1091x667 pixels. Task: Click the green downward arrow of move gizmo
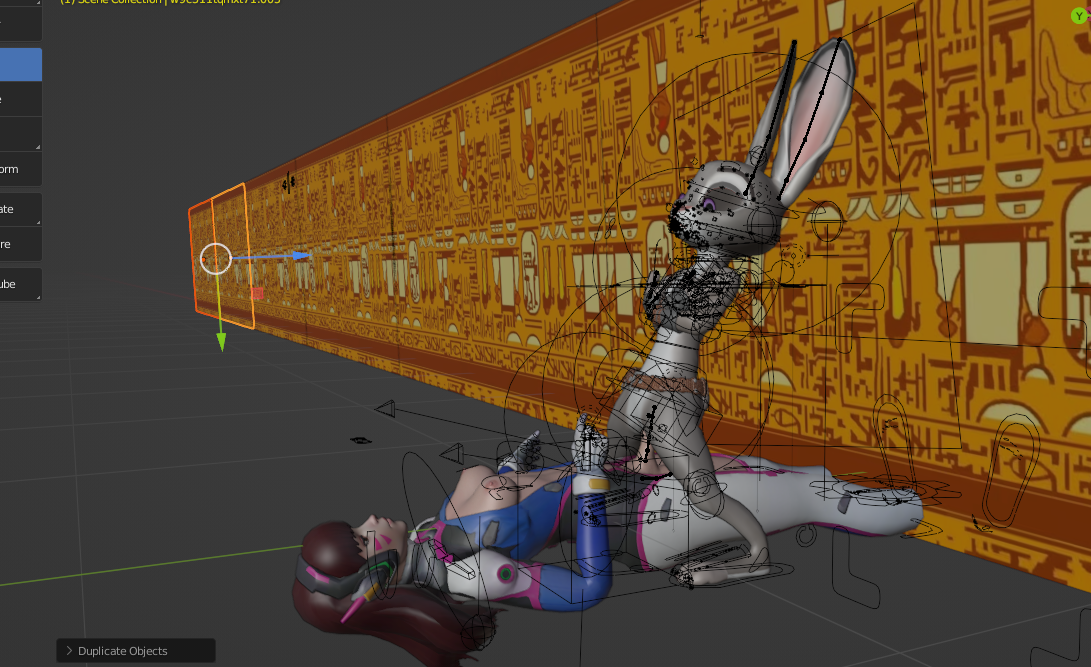[x=221, y=341]
